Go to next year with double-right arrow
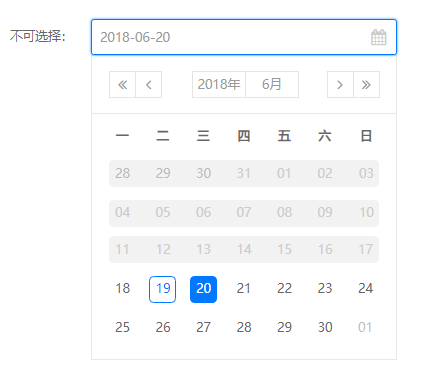The image size is (422, 376). [366, 85]
